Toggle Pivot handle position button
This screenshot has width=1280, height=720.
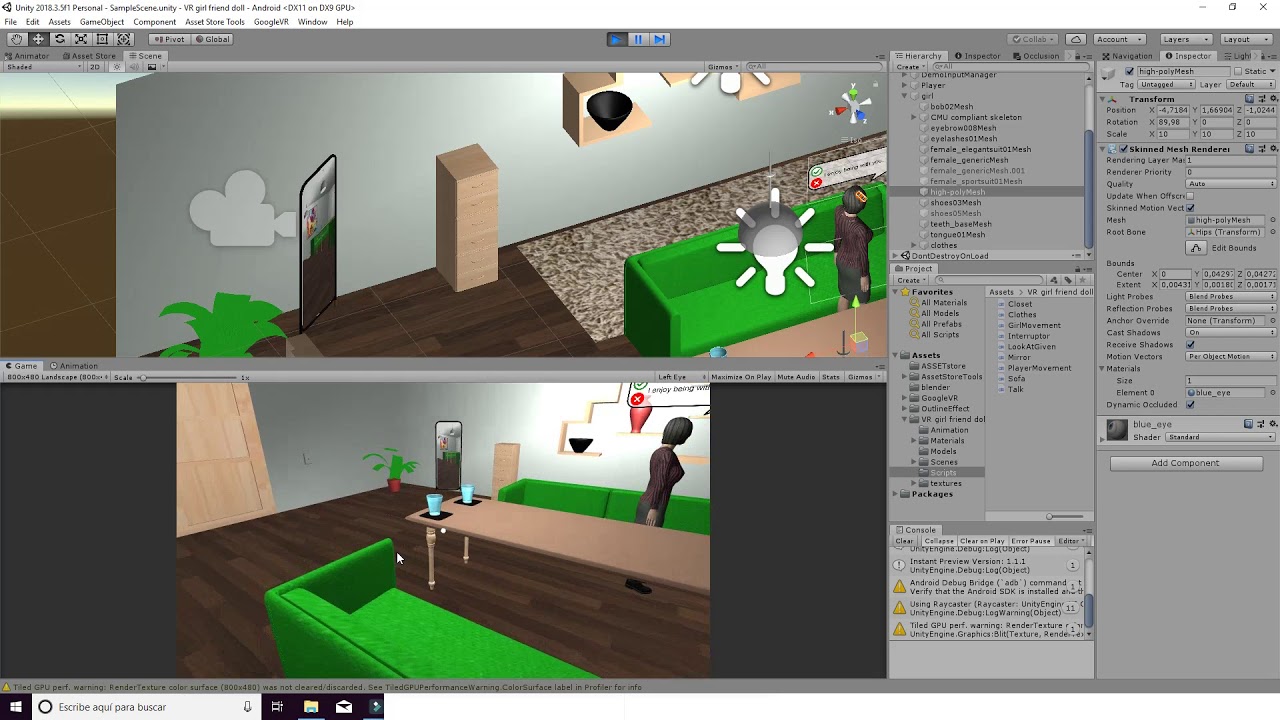[x=169, y=39]
